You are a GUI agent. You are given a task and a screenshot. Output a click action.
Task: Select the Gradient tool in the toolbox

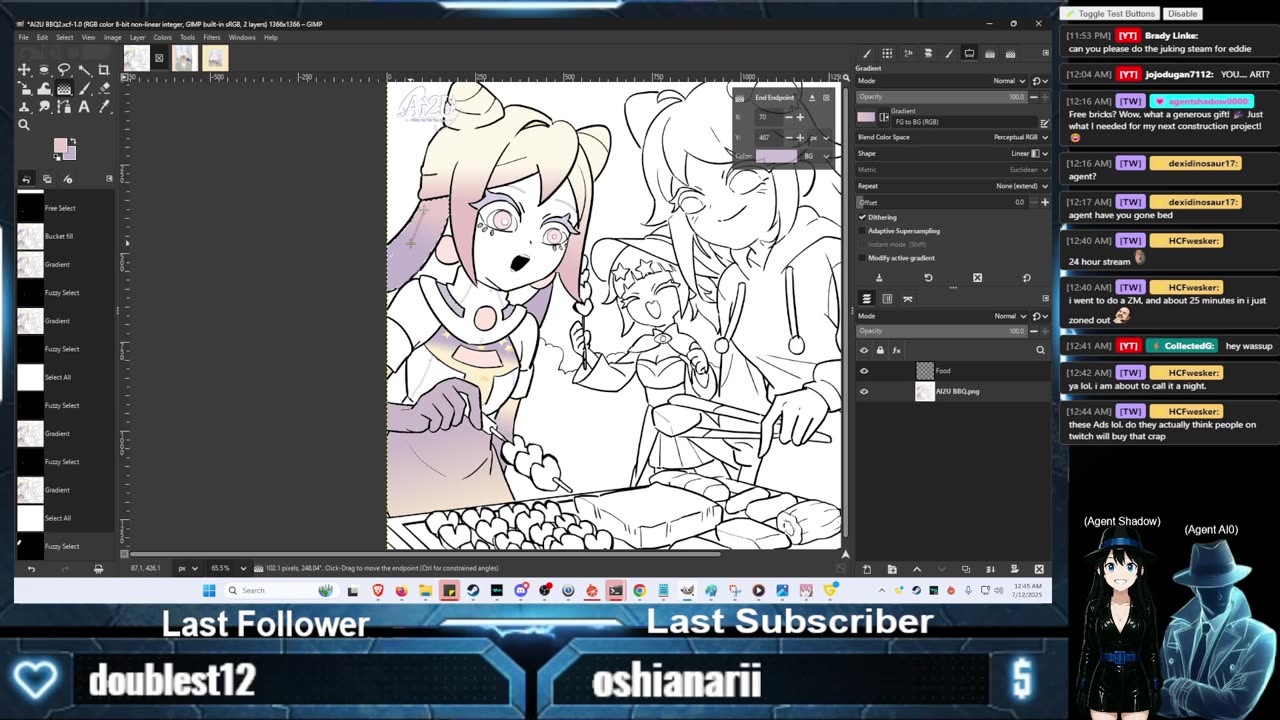coord(64,88)
